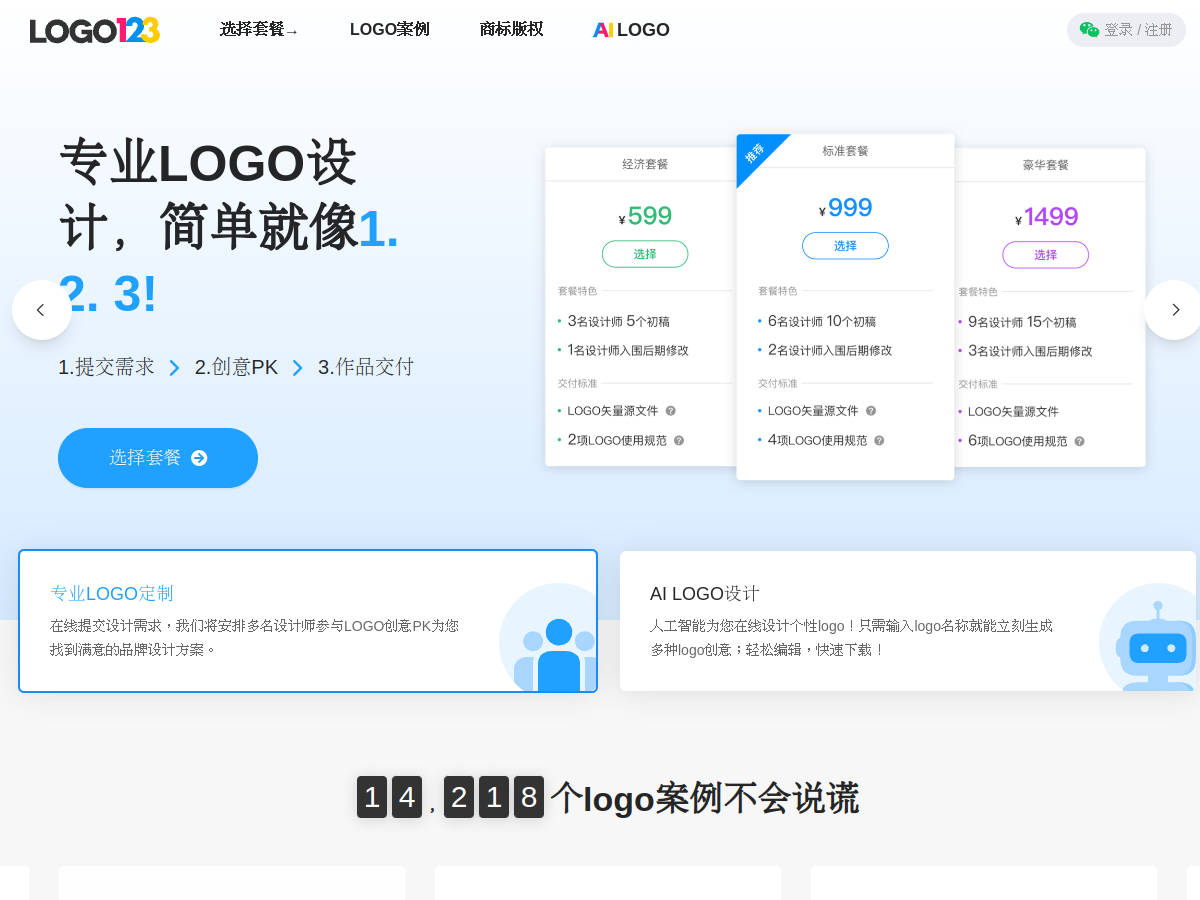Screen dimensions: 1200x900
Task: Click 登录 / 注册 login button
Action: point(1126,30)
